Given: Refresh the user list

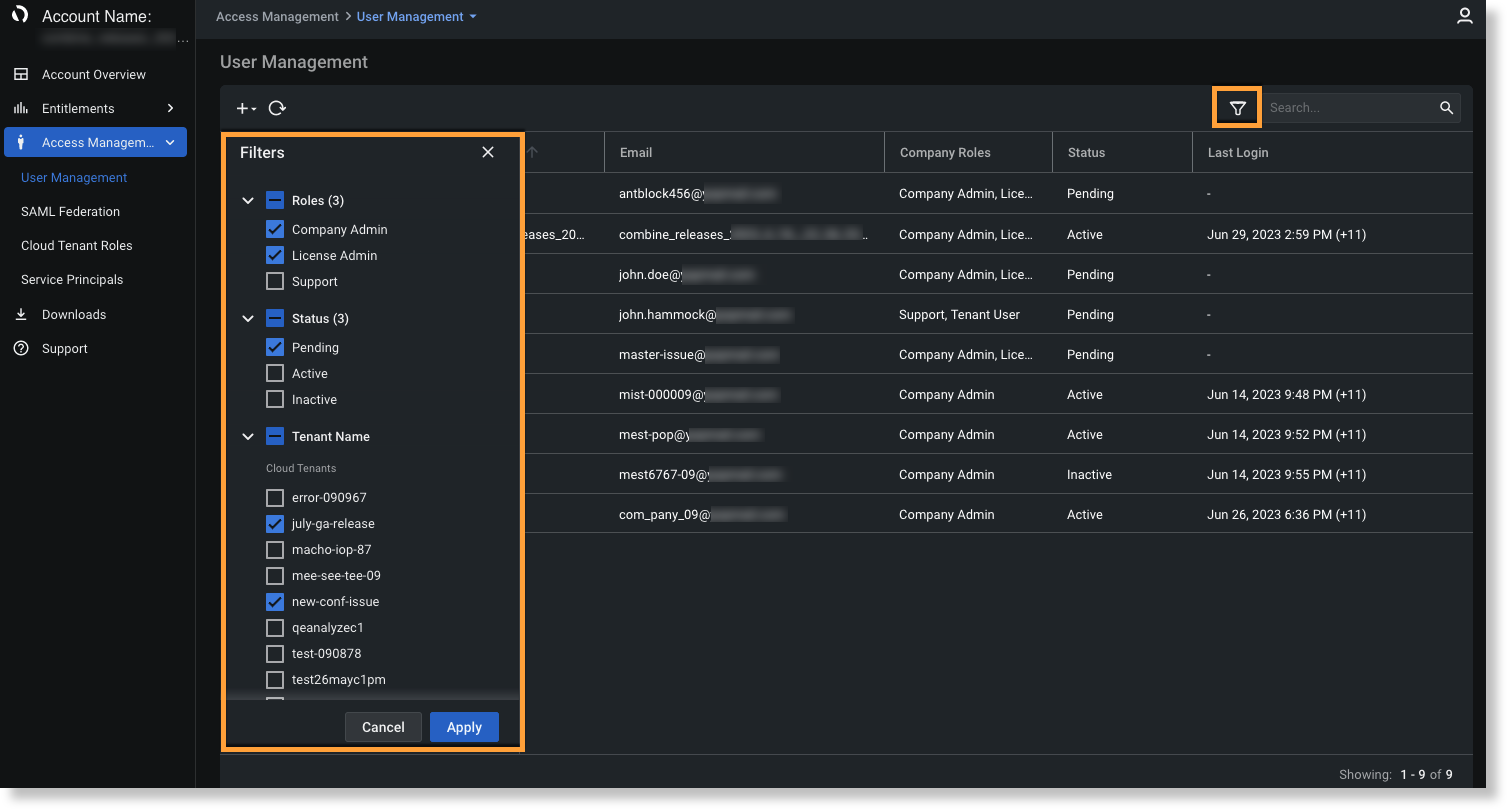Looking at the screenshot, I should pyautogui.click(x=277, y=107).
